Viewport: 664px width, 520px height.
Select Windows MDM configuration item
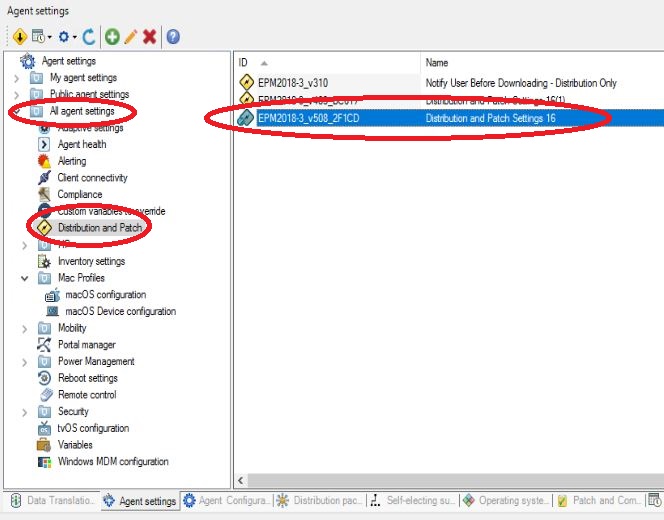click(112, 461)
